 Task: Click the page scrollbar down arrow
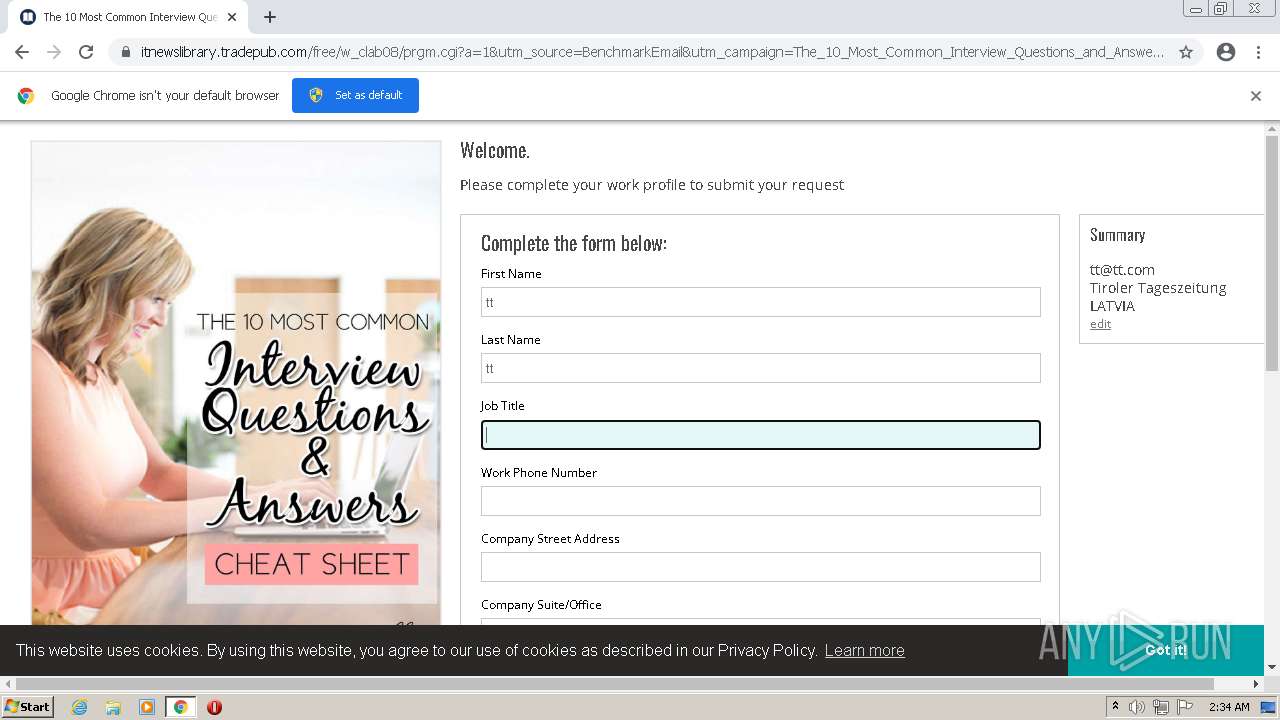[x=1272, y=668]
